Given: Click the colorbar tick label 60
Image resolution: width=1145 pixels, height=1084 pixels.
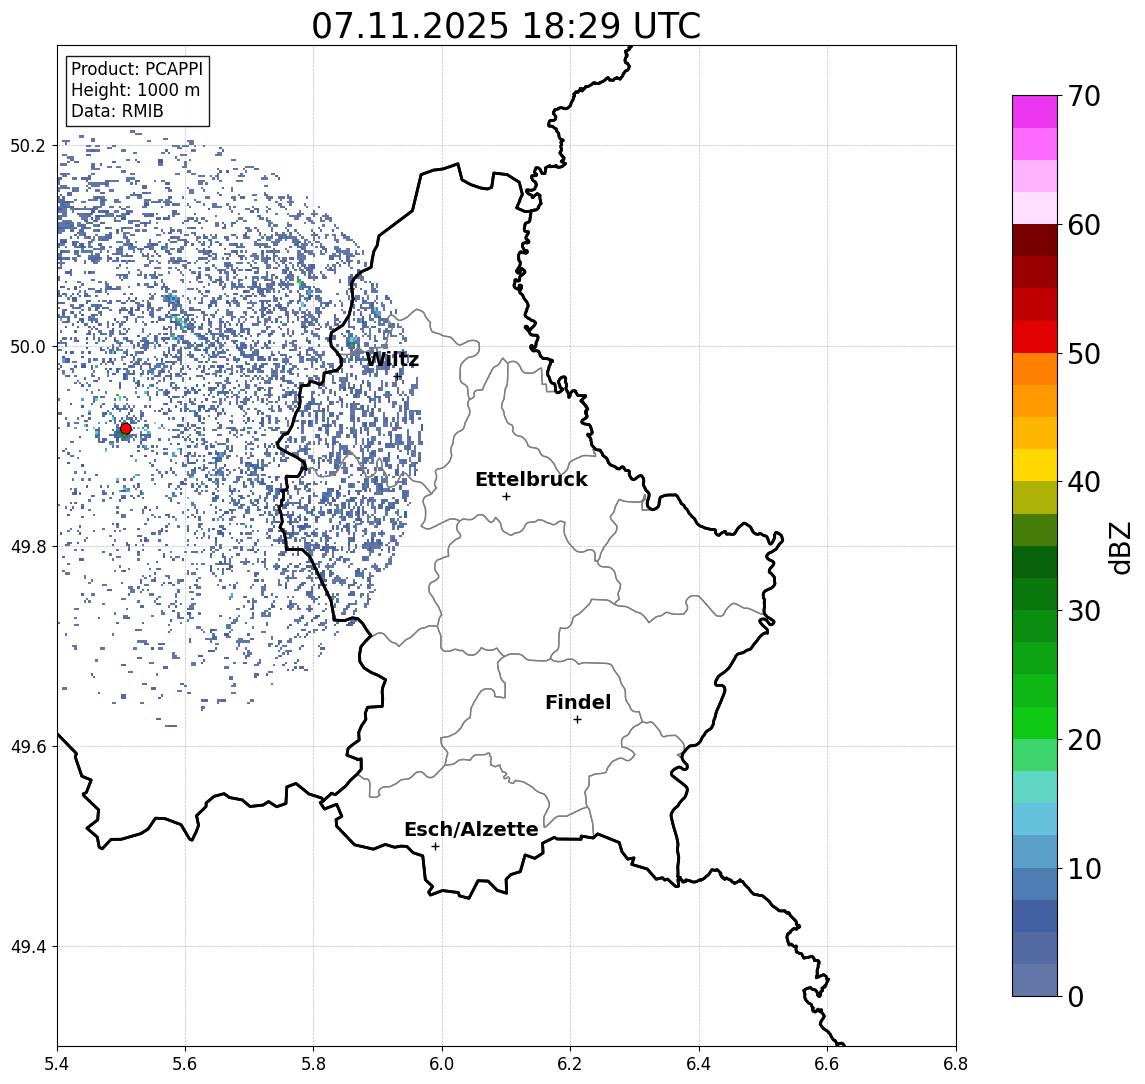Looking at the screenshot, I should pyautogui.click(x=1084, y=226).
